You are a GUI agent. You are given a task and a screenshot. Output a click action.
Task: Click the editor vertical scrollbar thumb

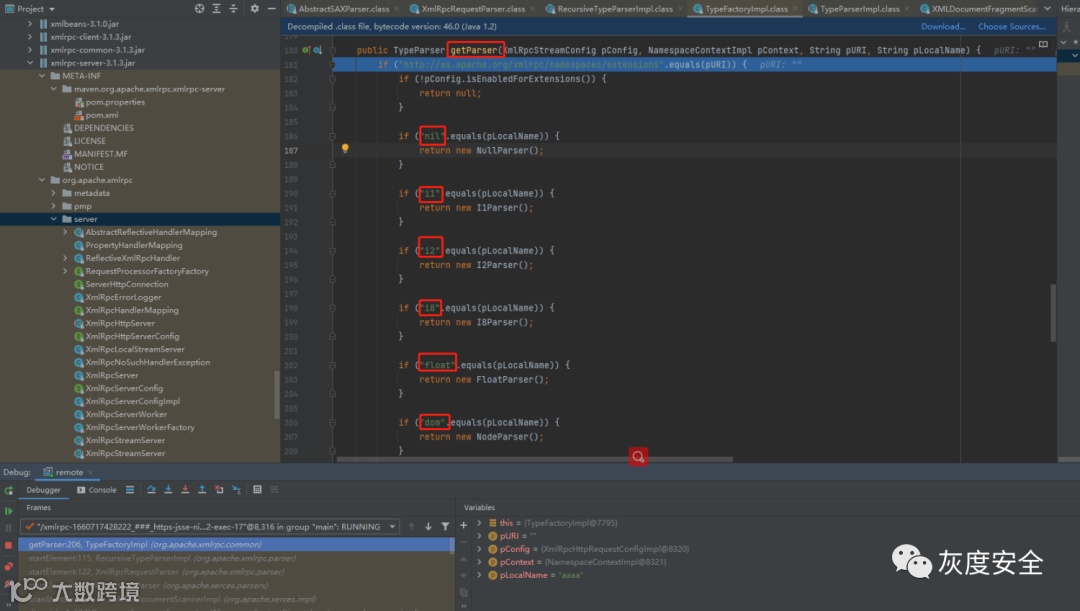1052,312
